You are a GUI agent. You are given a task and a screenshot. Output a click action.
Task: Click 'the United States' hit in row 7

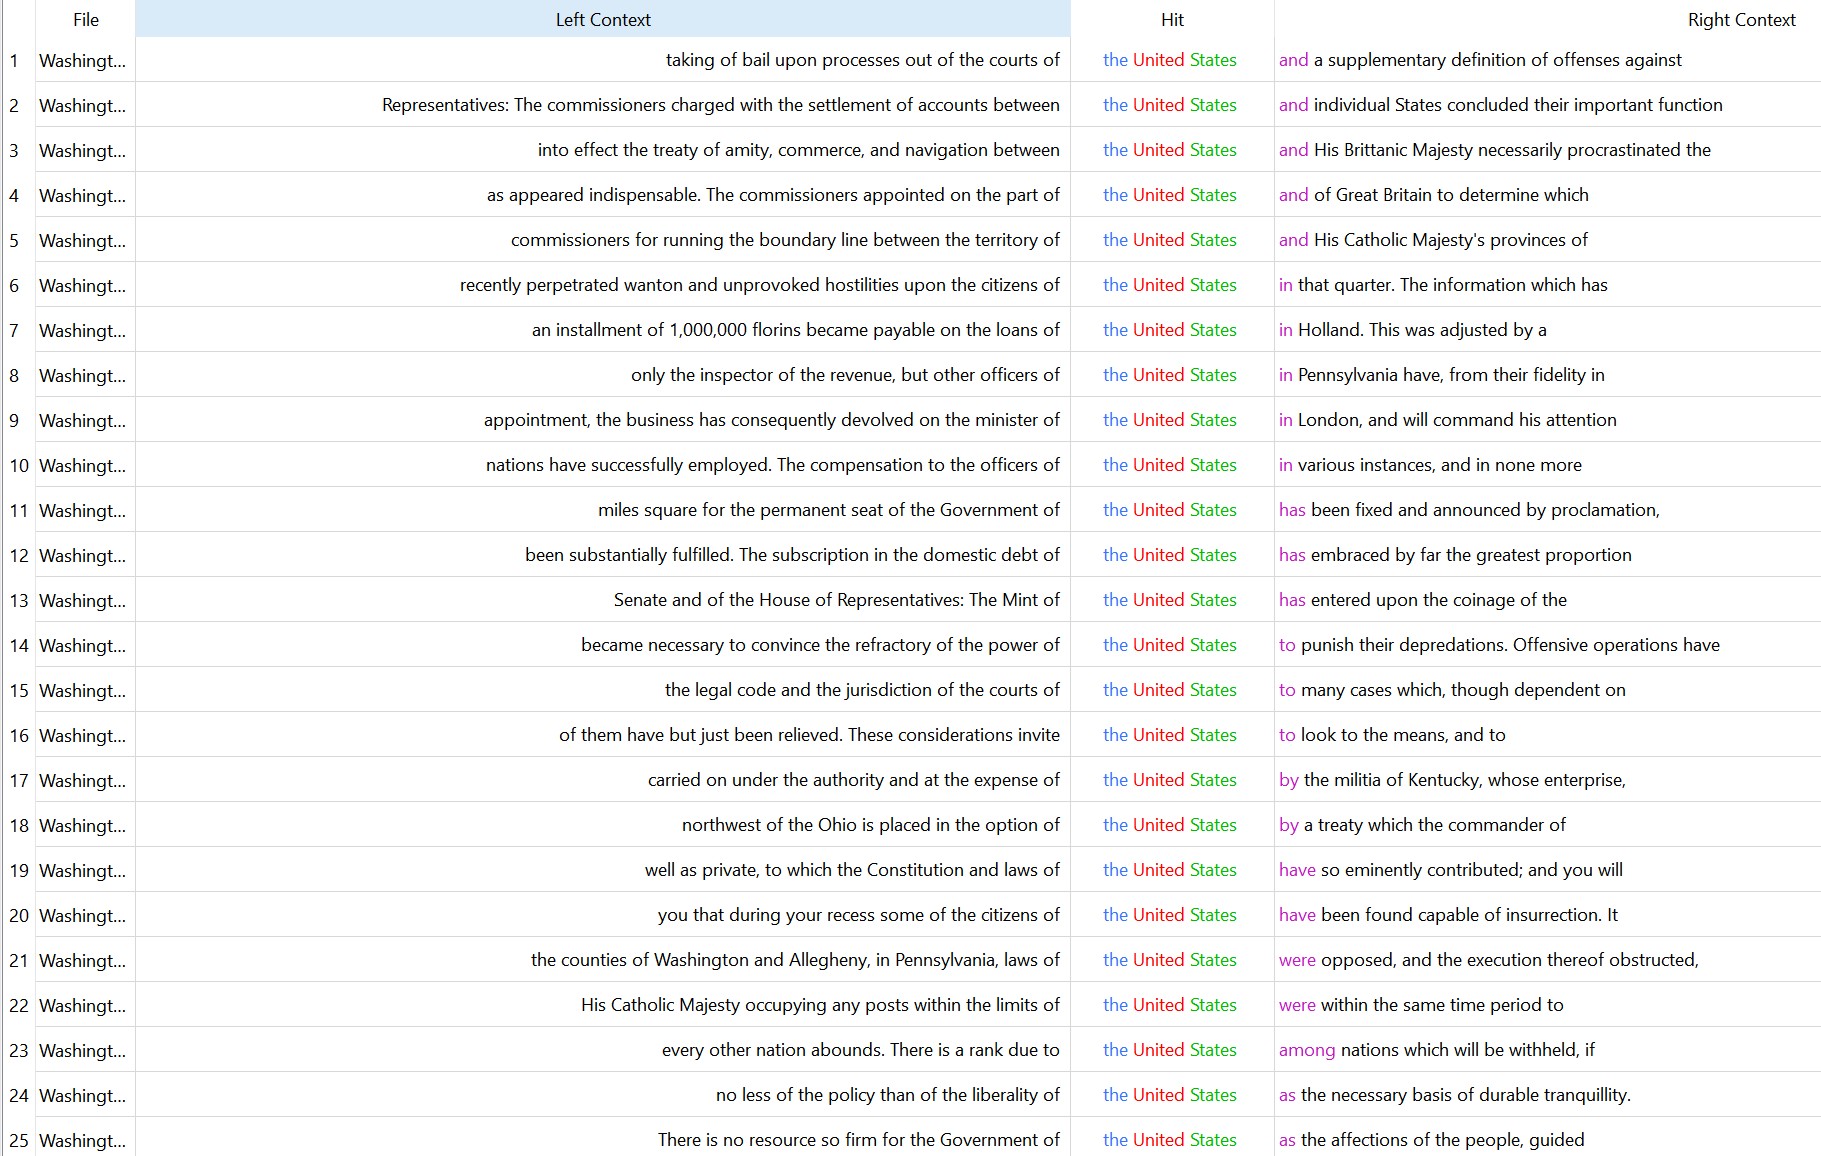(1169, 330)
